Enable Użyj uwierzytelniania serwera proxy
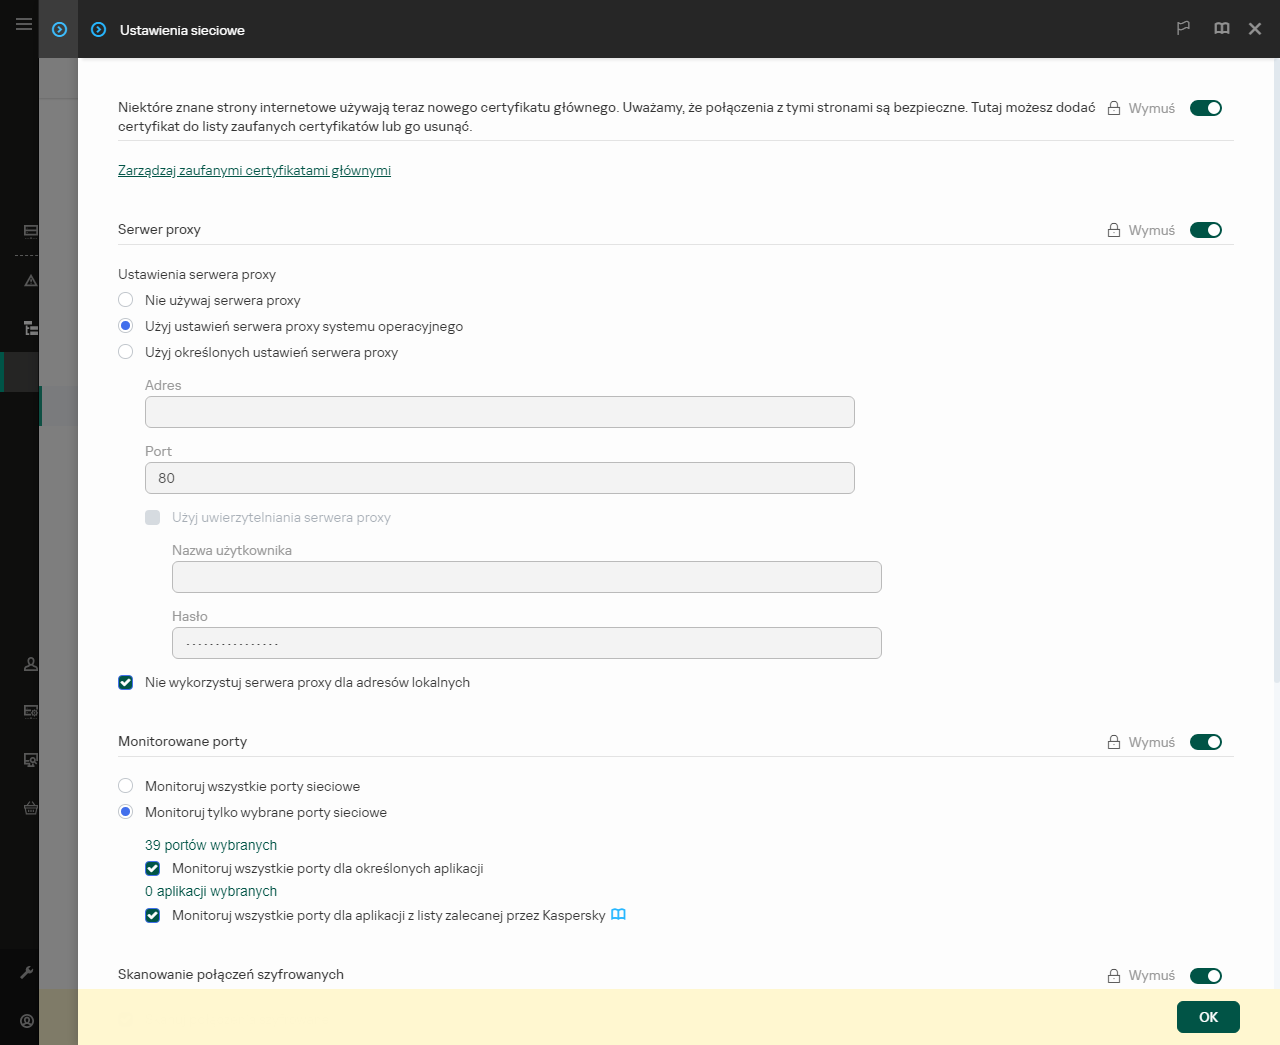1280x1045 pixels. point(152,517)
